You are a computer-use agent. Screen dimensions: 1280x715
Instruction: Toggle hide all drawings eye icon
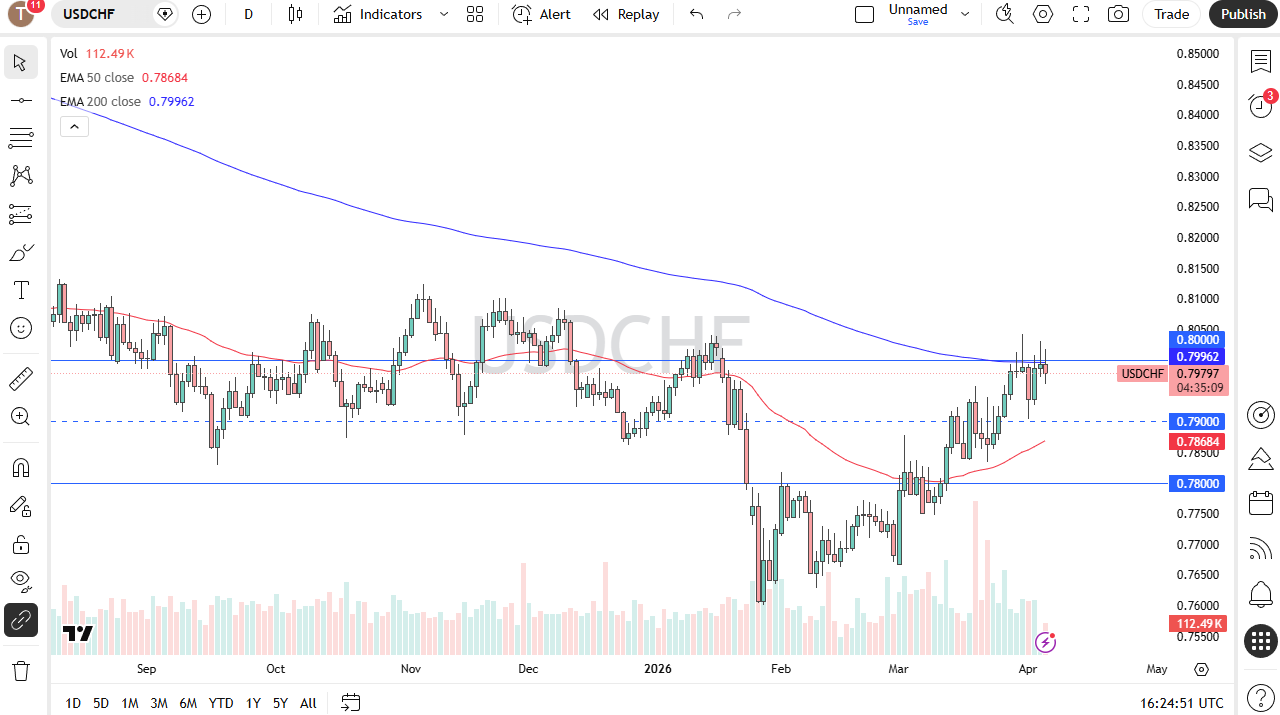click(x=20, y=581)
